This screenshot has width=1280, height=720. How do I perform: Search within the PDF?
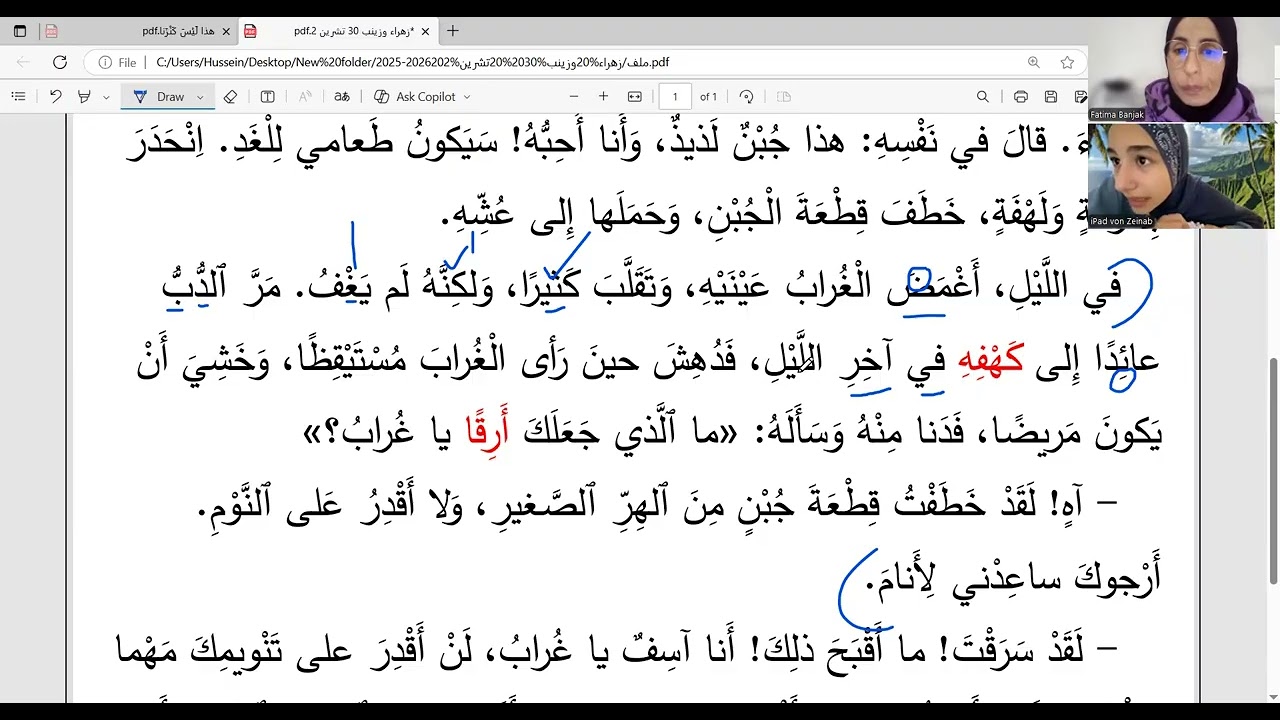[983, 97]
